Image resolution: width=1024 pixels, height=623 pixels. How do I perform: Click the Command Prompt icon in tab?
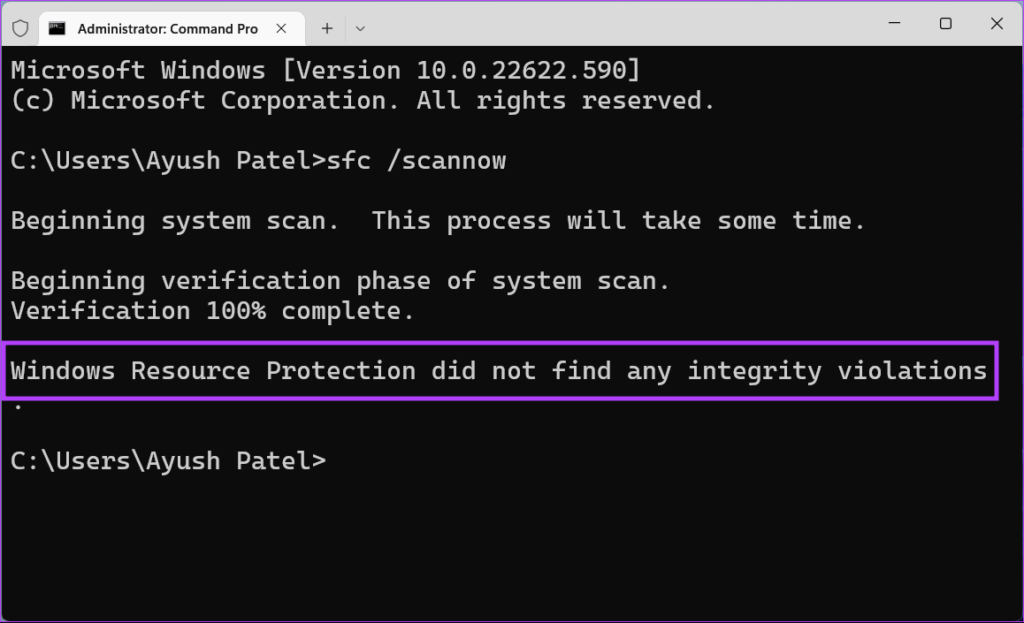point(57,28)
